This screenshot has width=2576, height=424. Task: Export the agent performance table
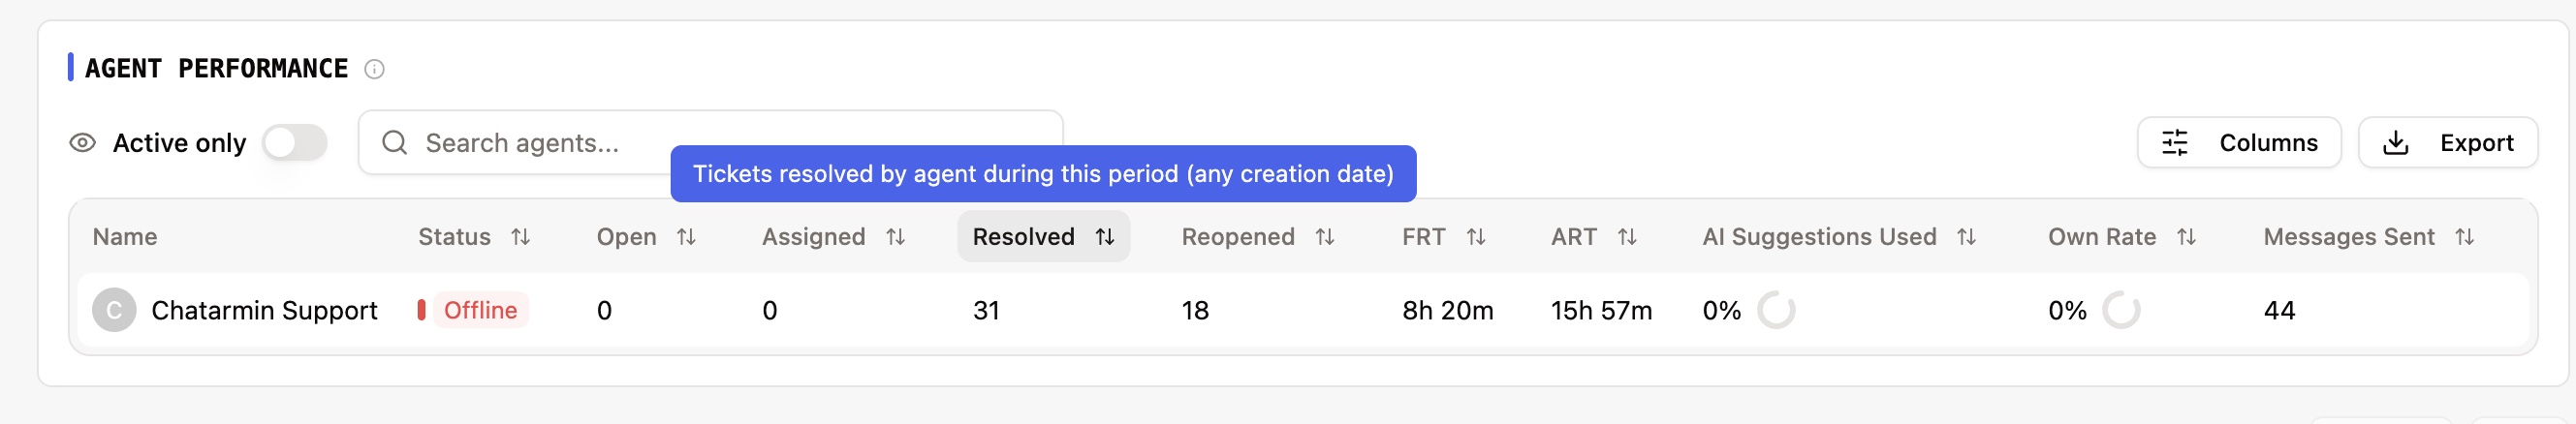point(2447,143)
